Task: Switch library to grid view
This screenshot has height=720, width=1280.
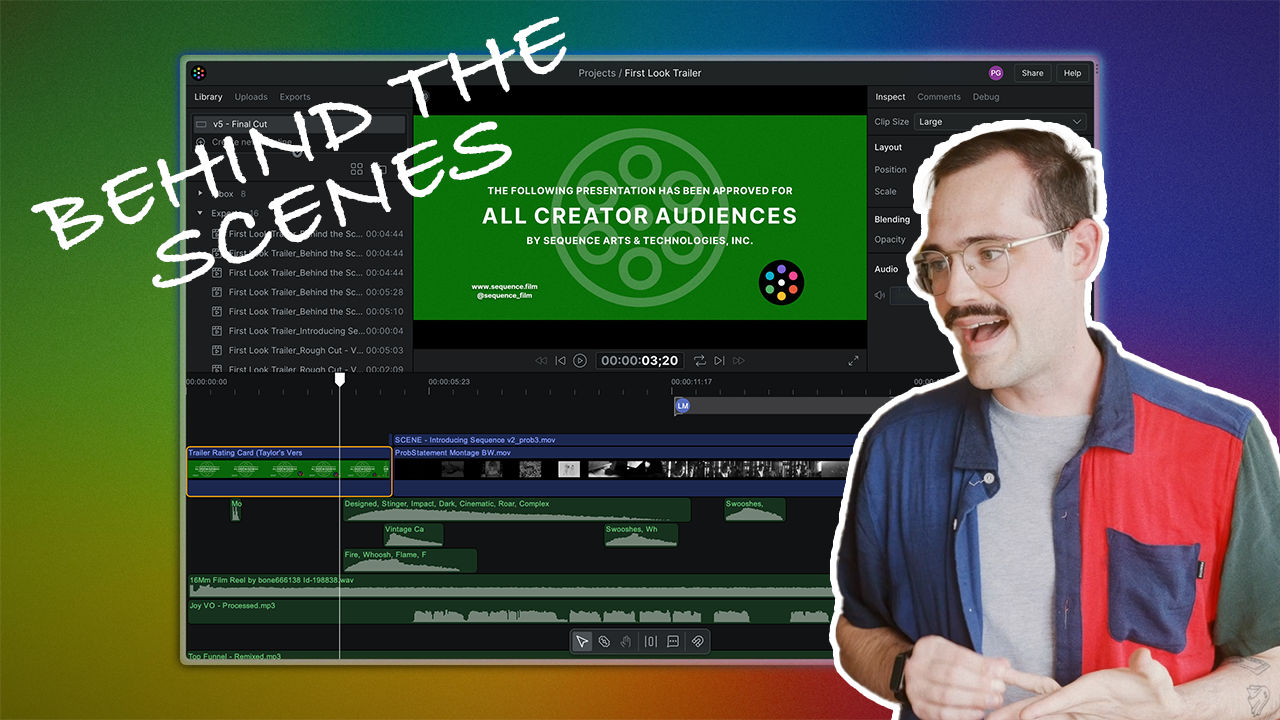Action: [356, 170]
